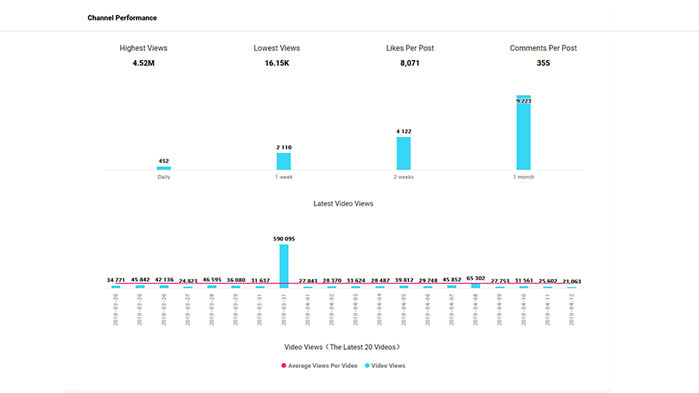Image resolution: width=699 pixels, height=393 pixels.
Task: Click the 16.15K lowest views value
Action: [x=277, y=63]
